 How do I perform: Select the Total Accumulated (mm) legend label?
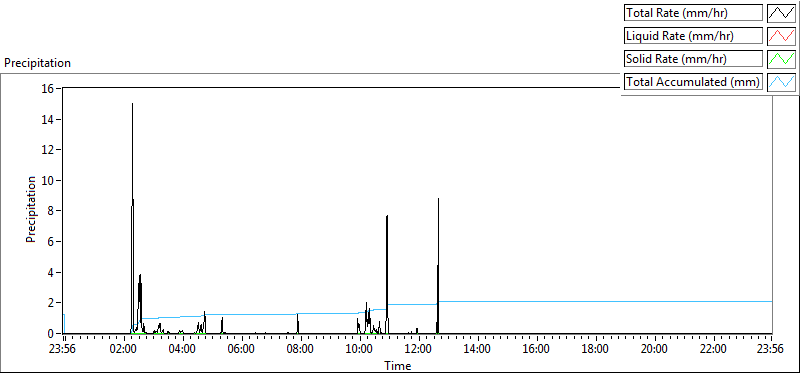pos(693,82)
